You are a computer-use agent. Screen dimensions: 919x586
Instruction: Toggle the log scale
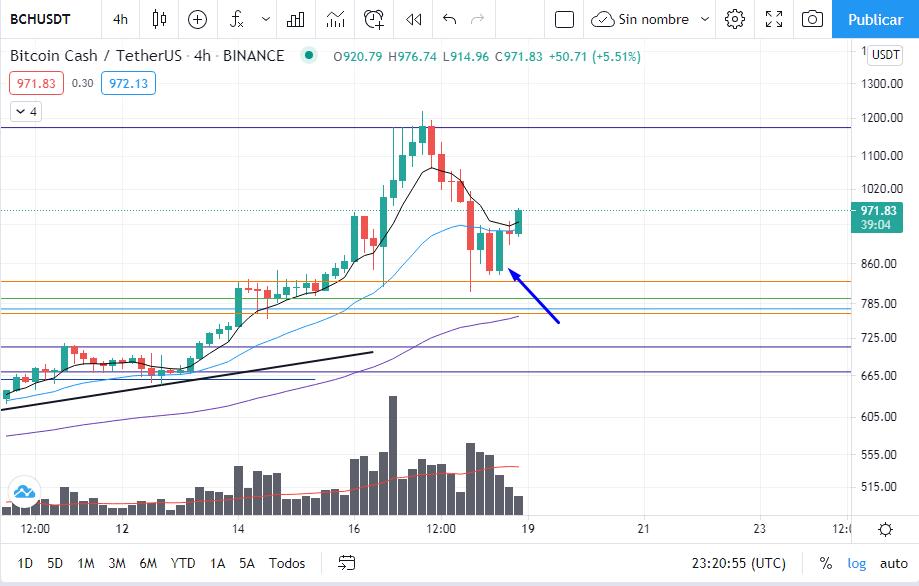click(x=856, y=563)
